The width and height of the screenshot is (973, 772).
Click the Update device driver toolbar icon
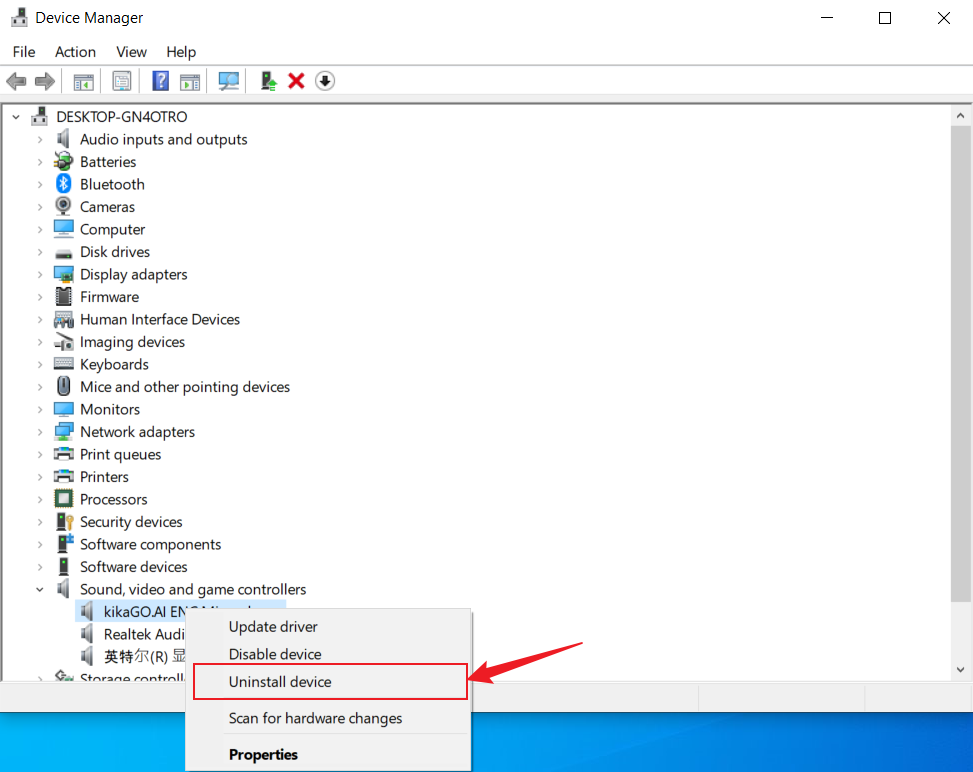tap(268, 81)
